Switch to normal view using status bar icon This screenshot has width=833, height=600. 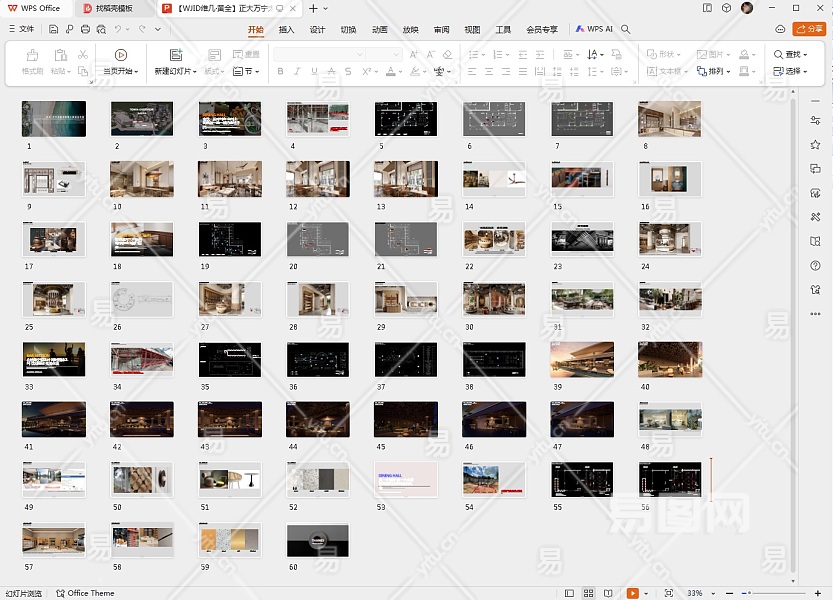[570, 593]
